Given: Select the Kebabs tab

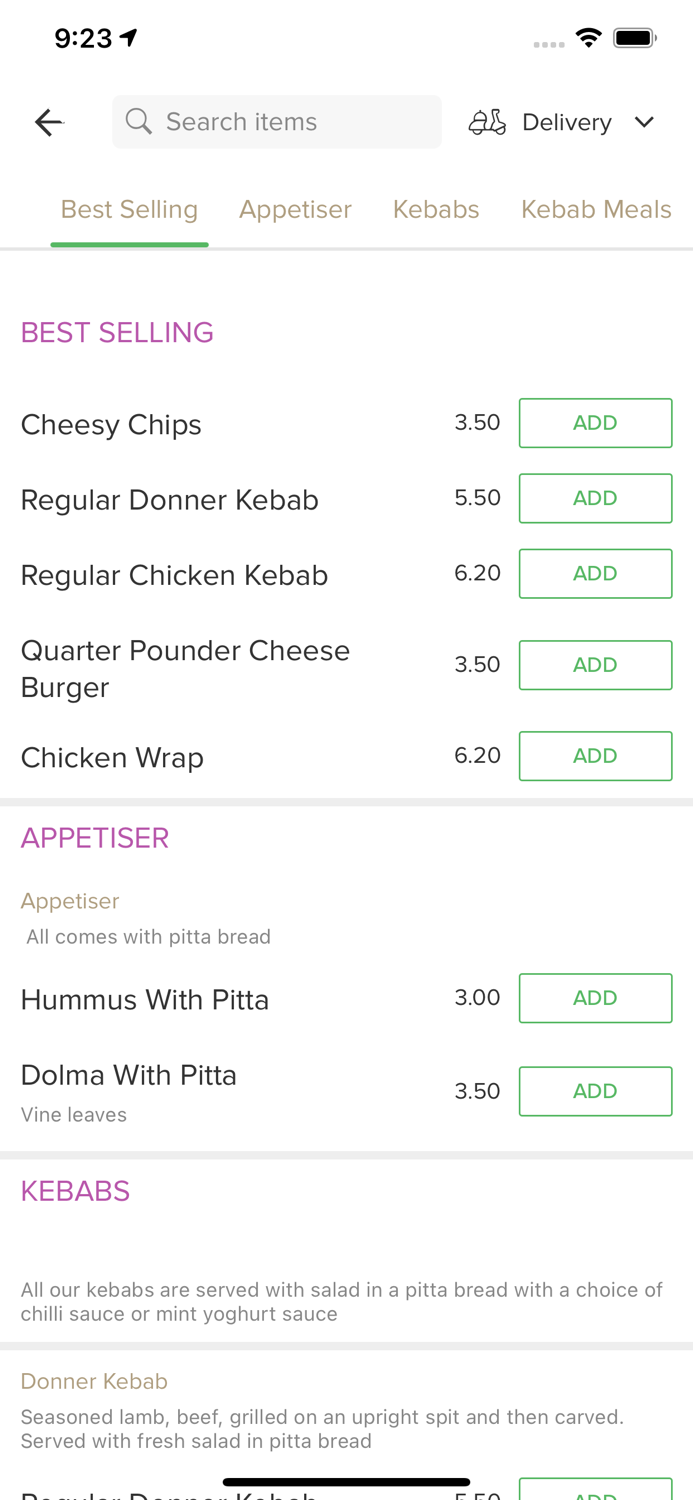Looking at the screenshot, I should 436,209.
